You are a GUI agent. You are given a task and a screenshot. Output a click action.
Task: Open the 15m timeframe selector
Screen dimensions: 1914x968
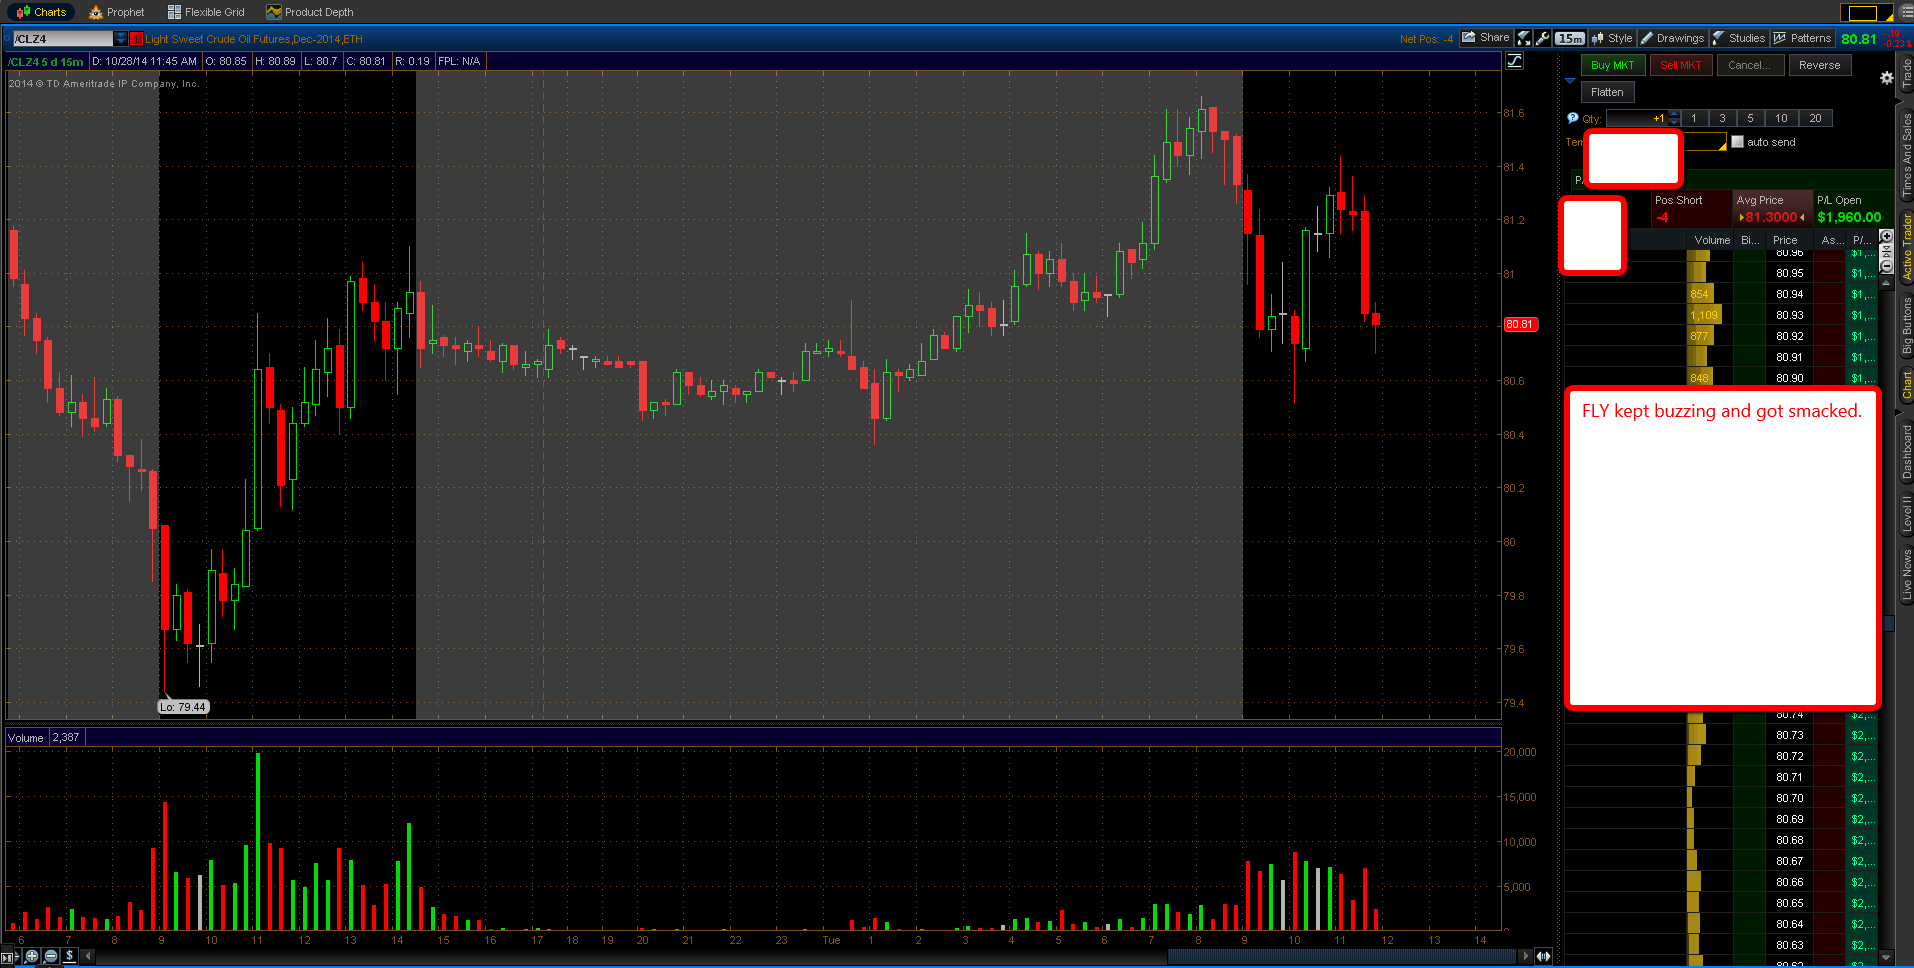1570,38
